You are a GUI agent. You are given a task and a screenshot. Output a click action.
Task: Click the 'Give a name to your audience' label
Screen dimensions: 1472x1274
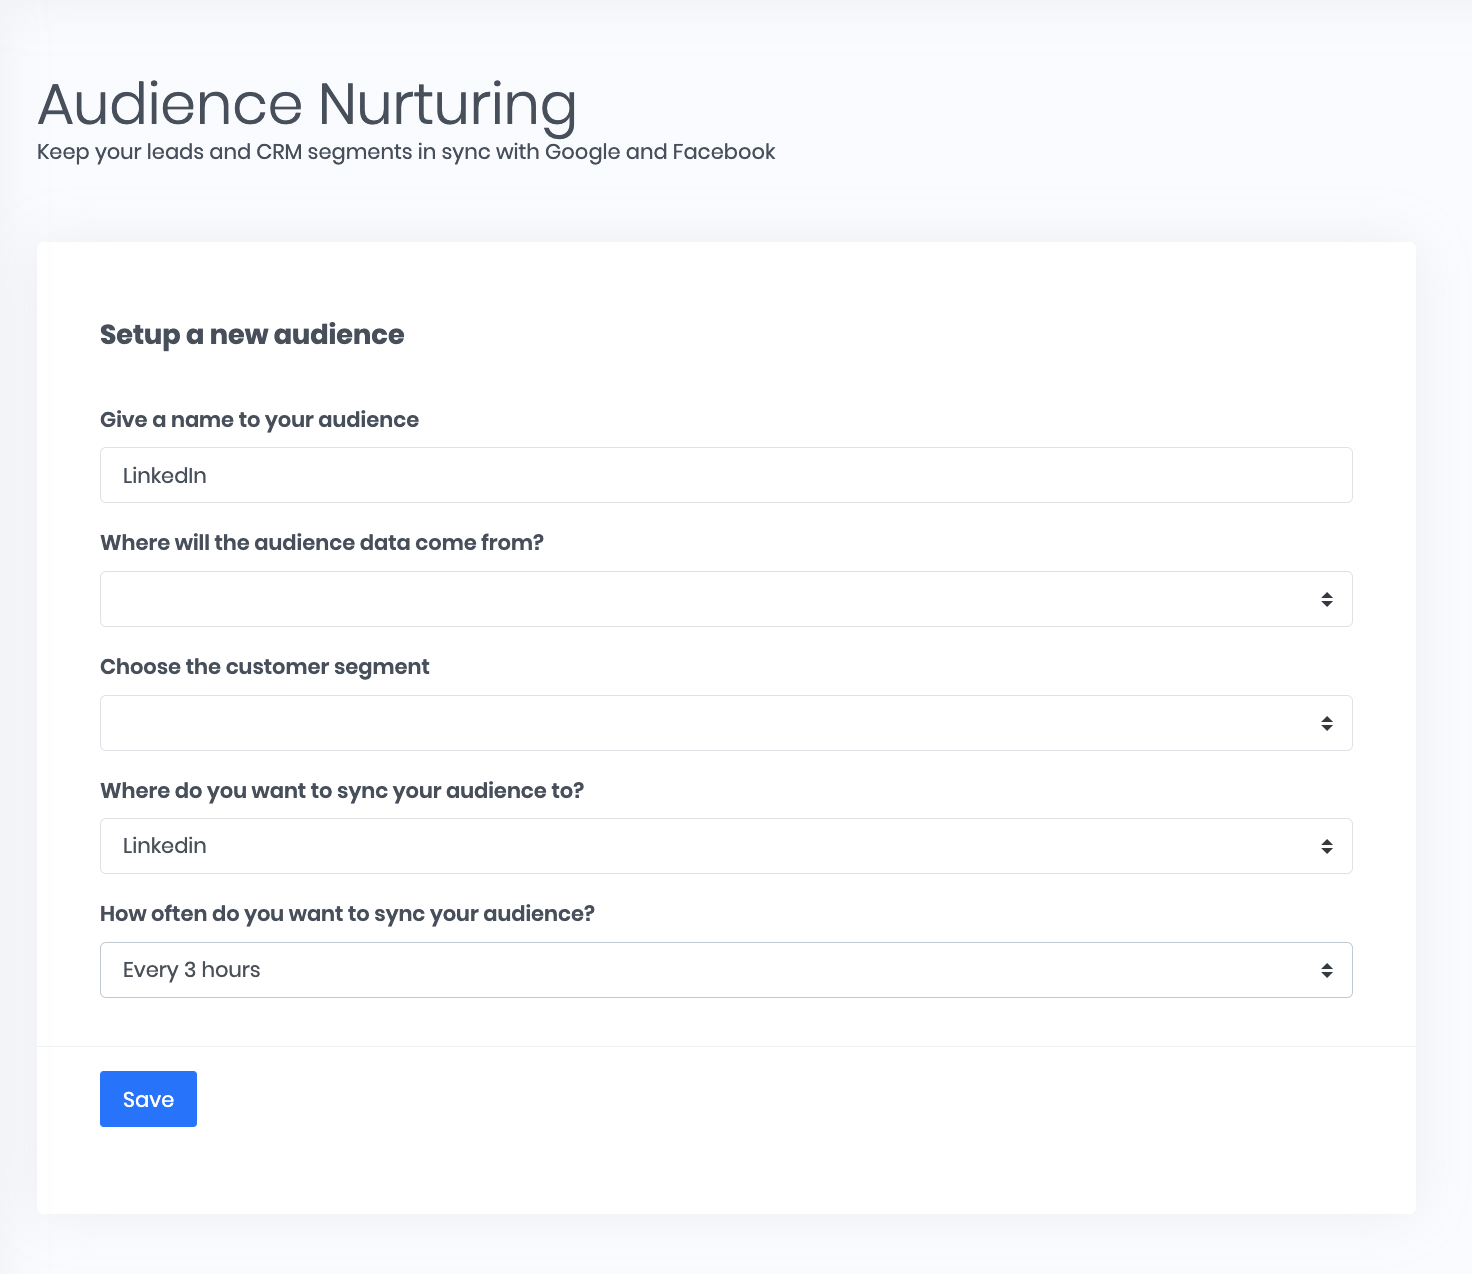click(x=259, y=420)
